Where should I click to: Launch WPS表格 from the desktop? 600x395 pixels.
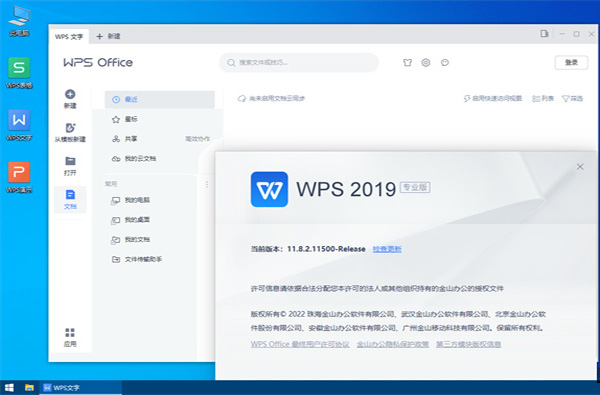coord(19,73)
